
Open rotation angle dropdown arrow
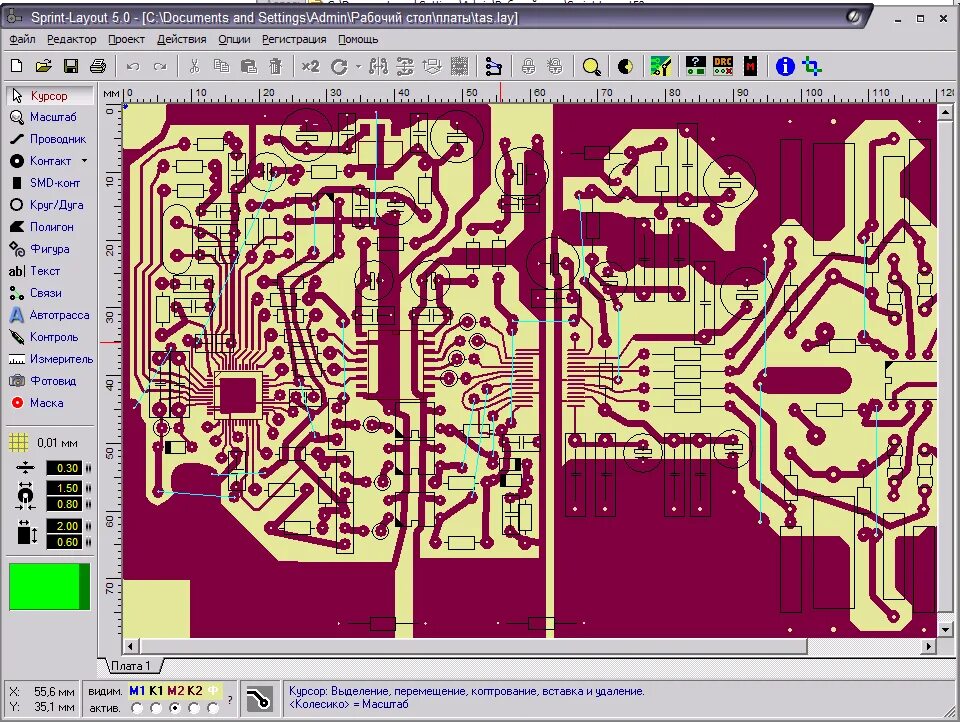click(358, 66)
